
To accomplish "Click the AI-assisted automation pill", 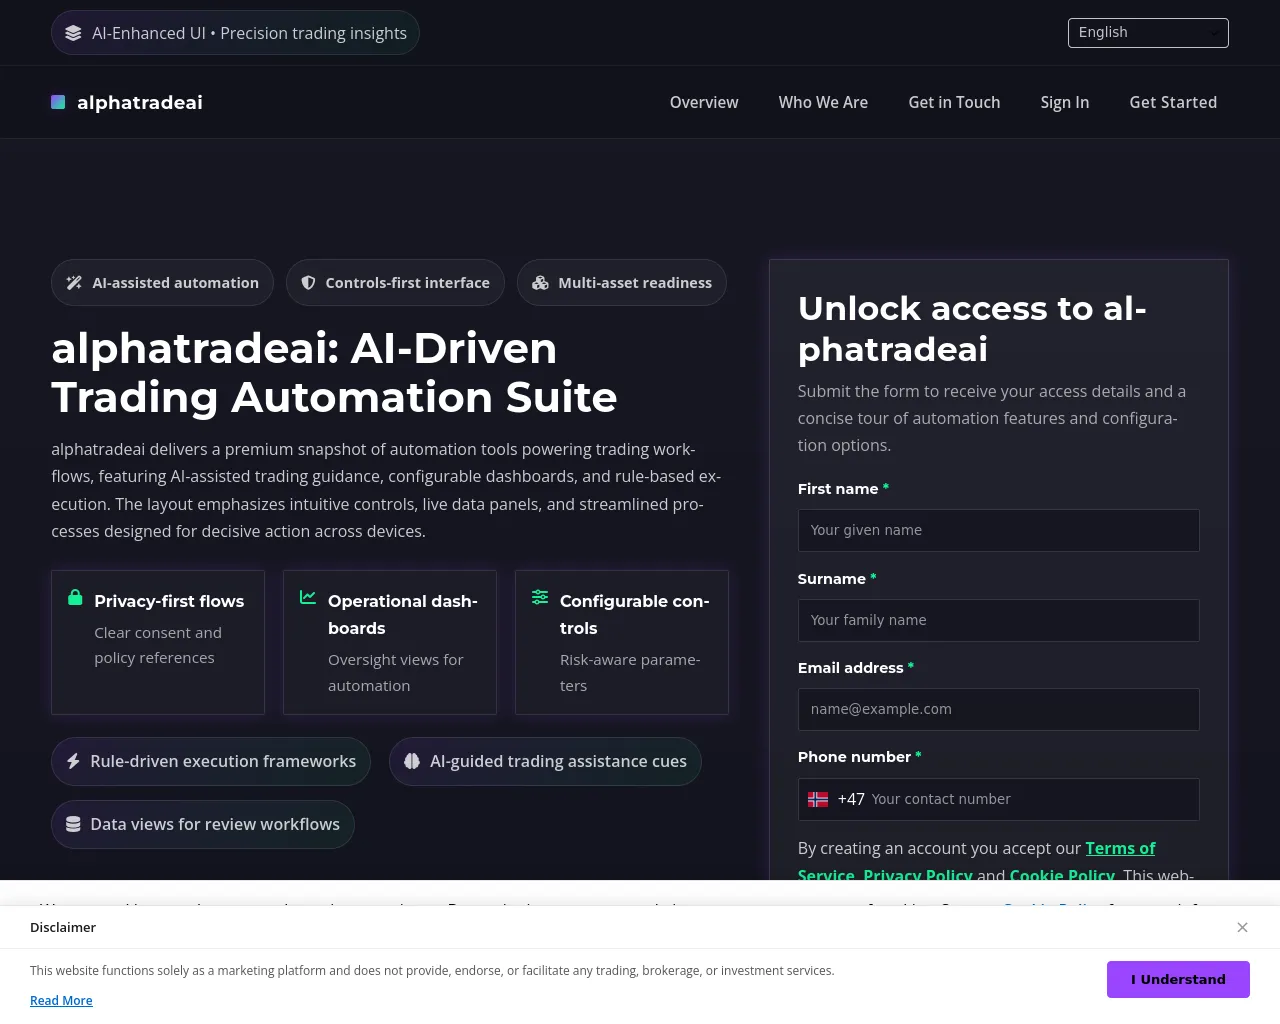I will point(162,283).
